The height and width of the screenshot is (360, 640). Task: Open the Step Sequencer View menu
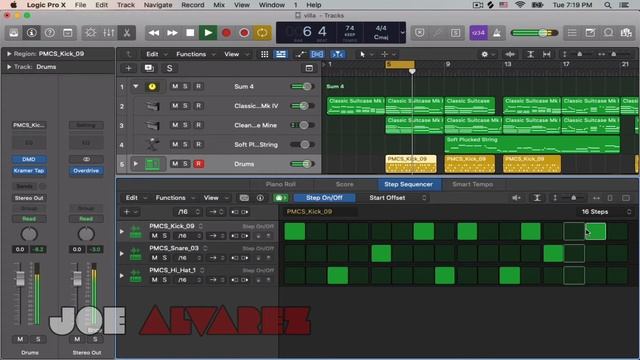[215, 198]
